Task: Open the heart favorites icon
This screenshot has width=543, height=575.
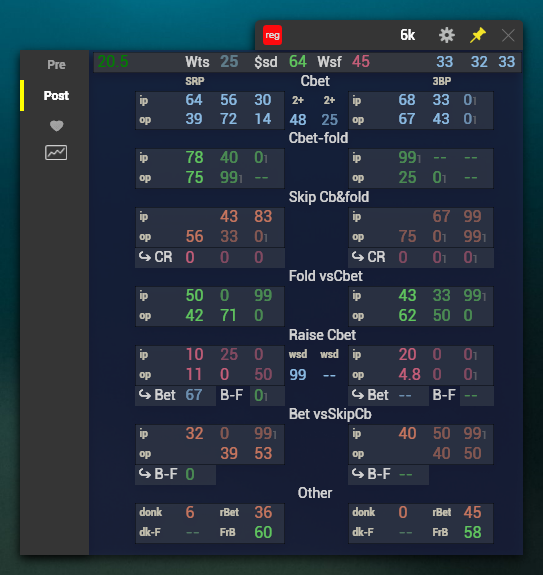Action: [x=56, y=126]
